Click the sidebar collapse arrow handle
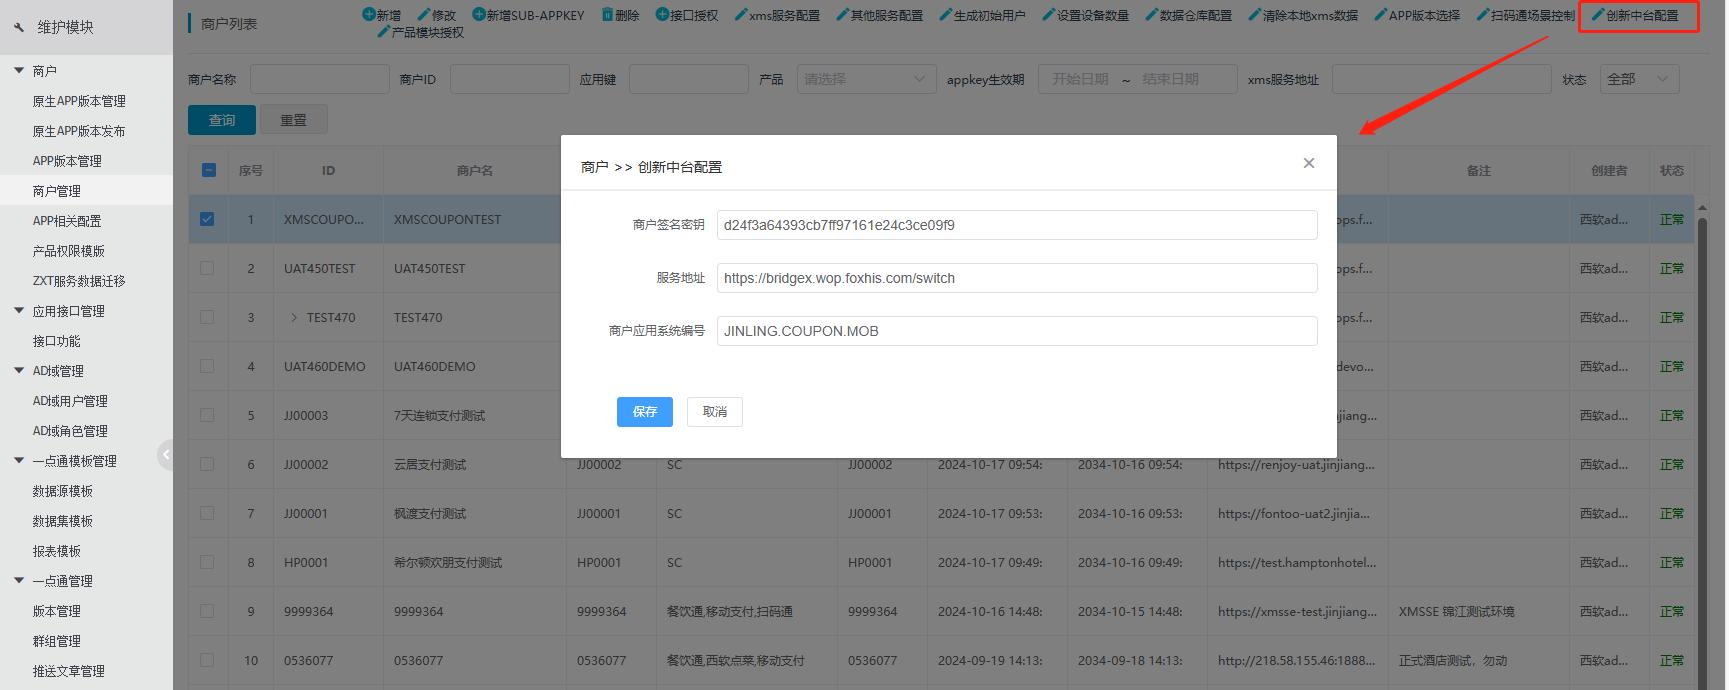Screen dimensions: 1729x690 point(166,455)
